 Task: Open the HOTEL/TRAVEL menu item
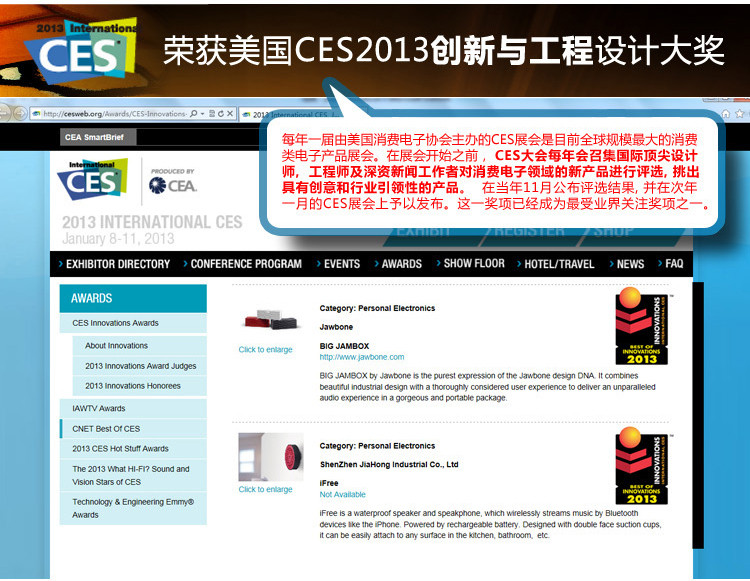click(556, 264)
